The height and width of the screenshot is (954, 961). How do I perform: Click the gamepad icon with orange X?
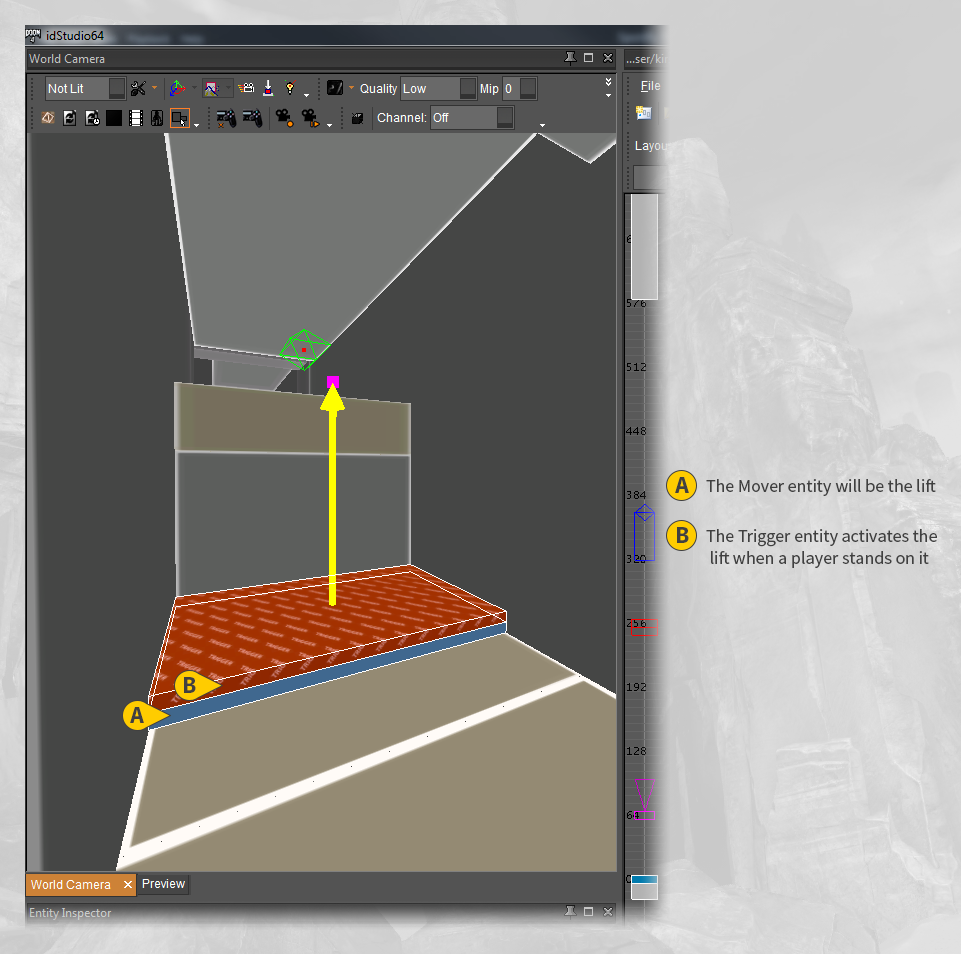click(226, 118)
